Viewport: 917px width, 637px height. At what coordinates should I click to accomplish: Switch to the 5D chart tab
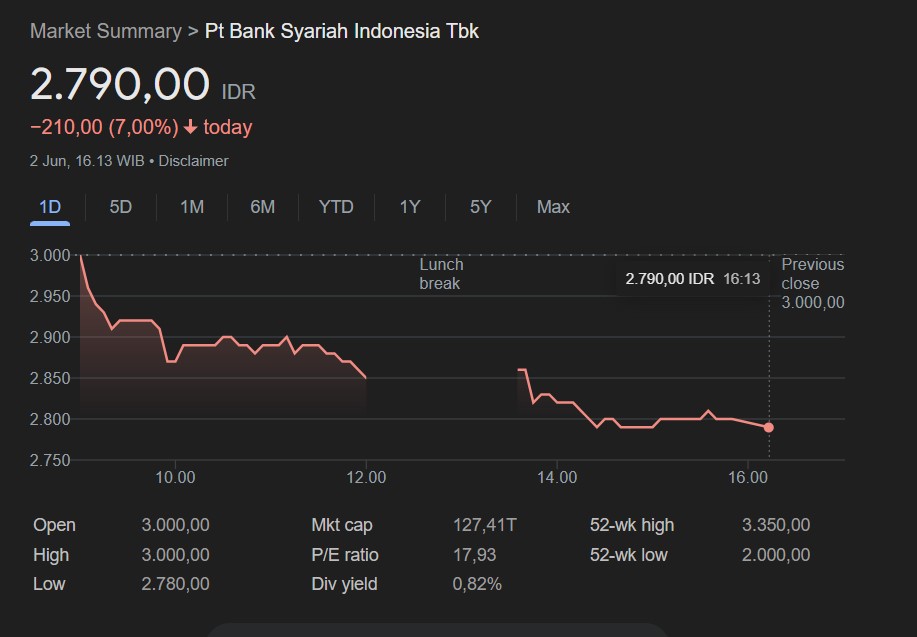[121, 207]
